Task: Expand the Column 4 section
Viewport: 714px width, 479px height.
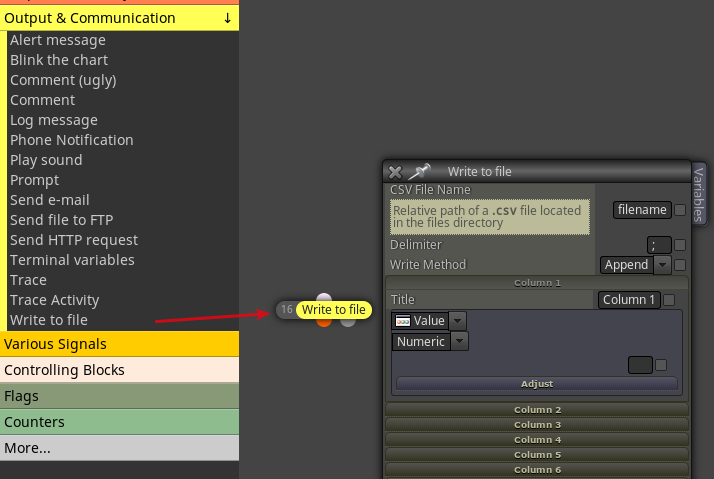Action: pyautogui.click(x=537, y=440)
